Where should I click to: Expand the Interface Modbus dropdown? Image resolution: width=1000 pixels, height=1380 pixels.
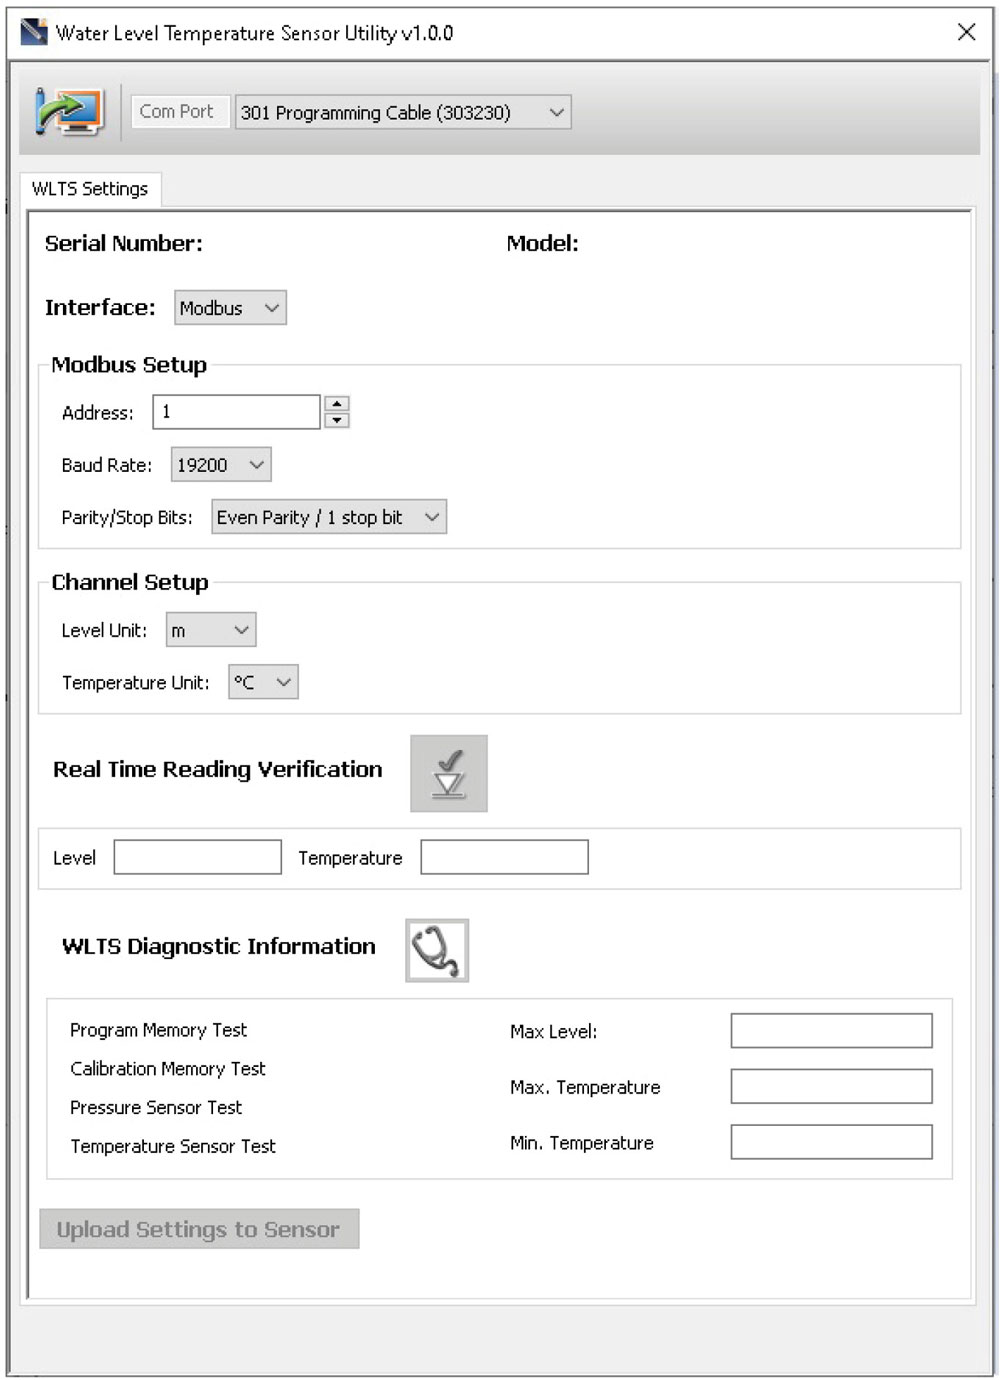(230, 308)
